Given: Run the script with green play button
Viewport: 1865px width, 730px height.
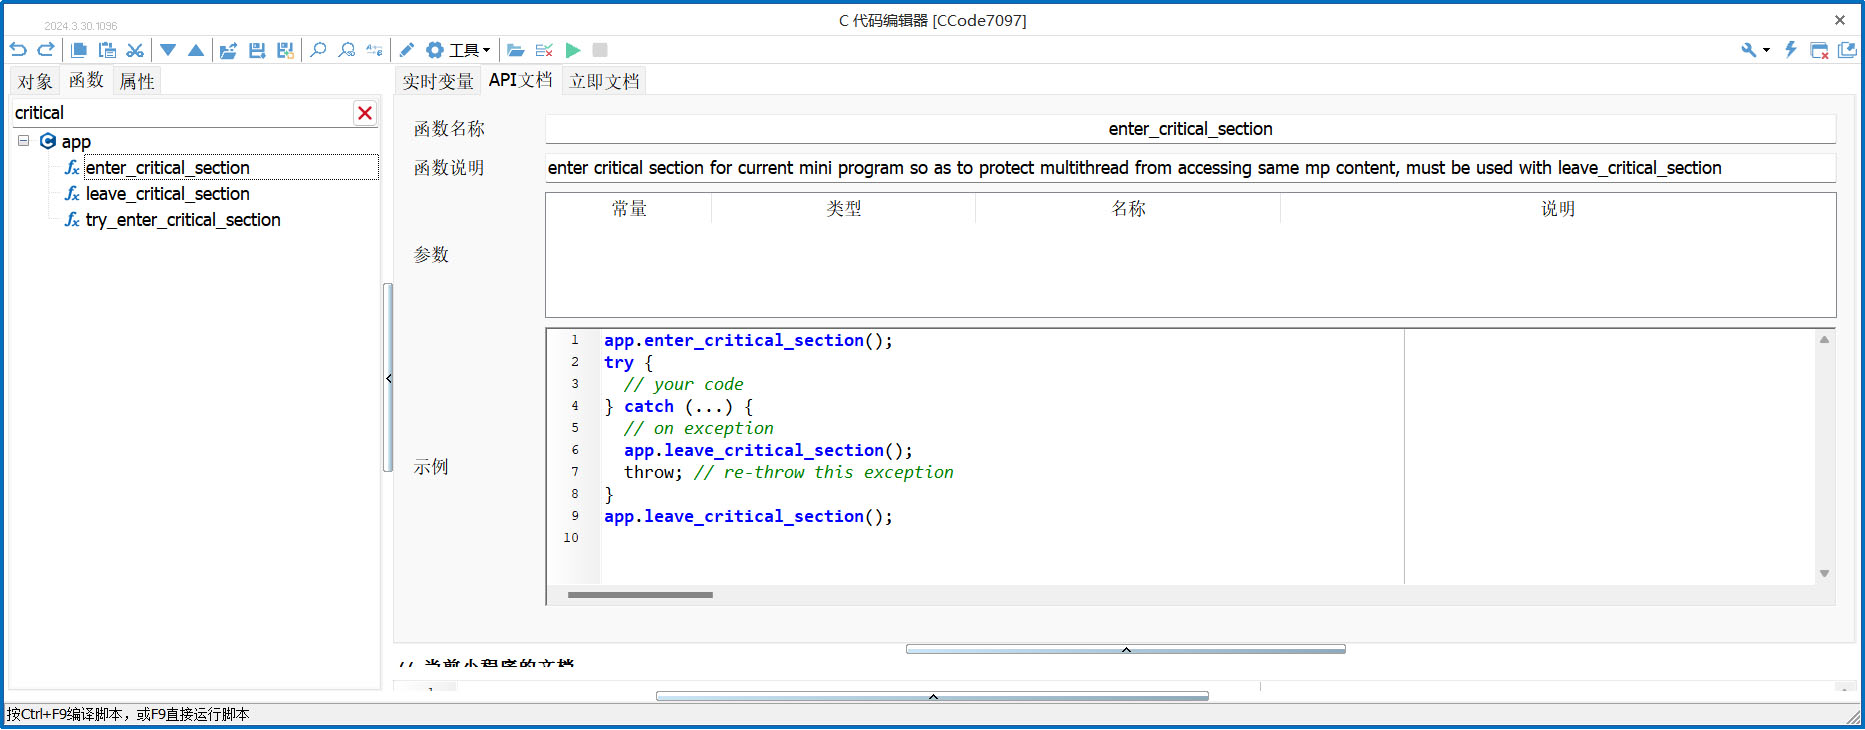Looking at the screenshot, I should [573, 50].
